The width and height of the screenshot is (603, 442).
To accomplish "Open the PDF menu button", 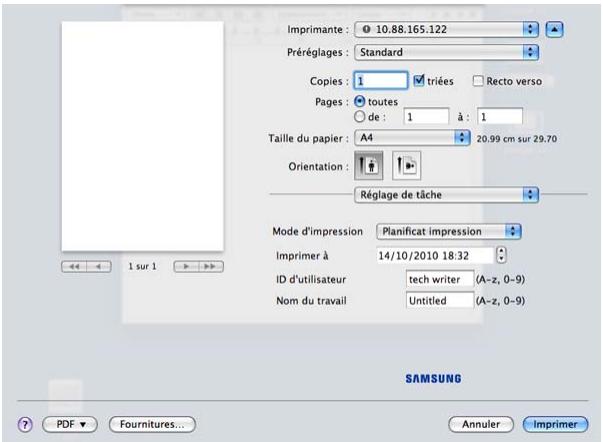I will click(70, 425).
